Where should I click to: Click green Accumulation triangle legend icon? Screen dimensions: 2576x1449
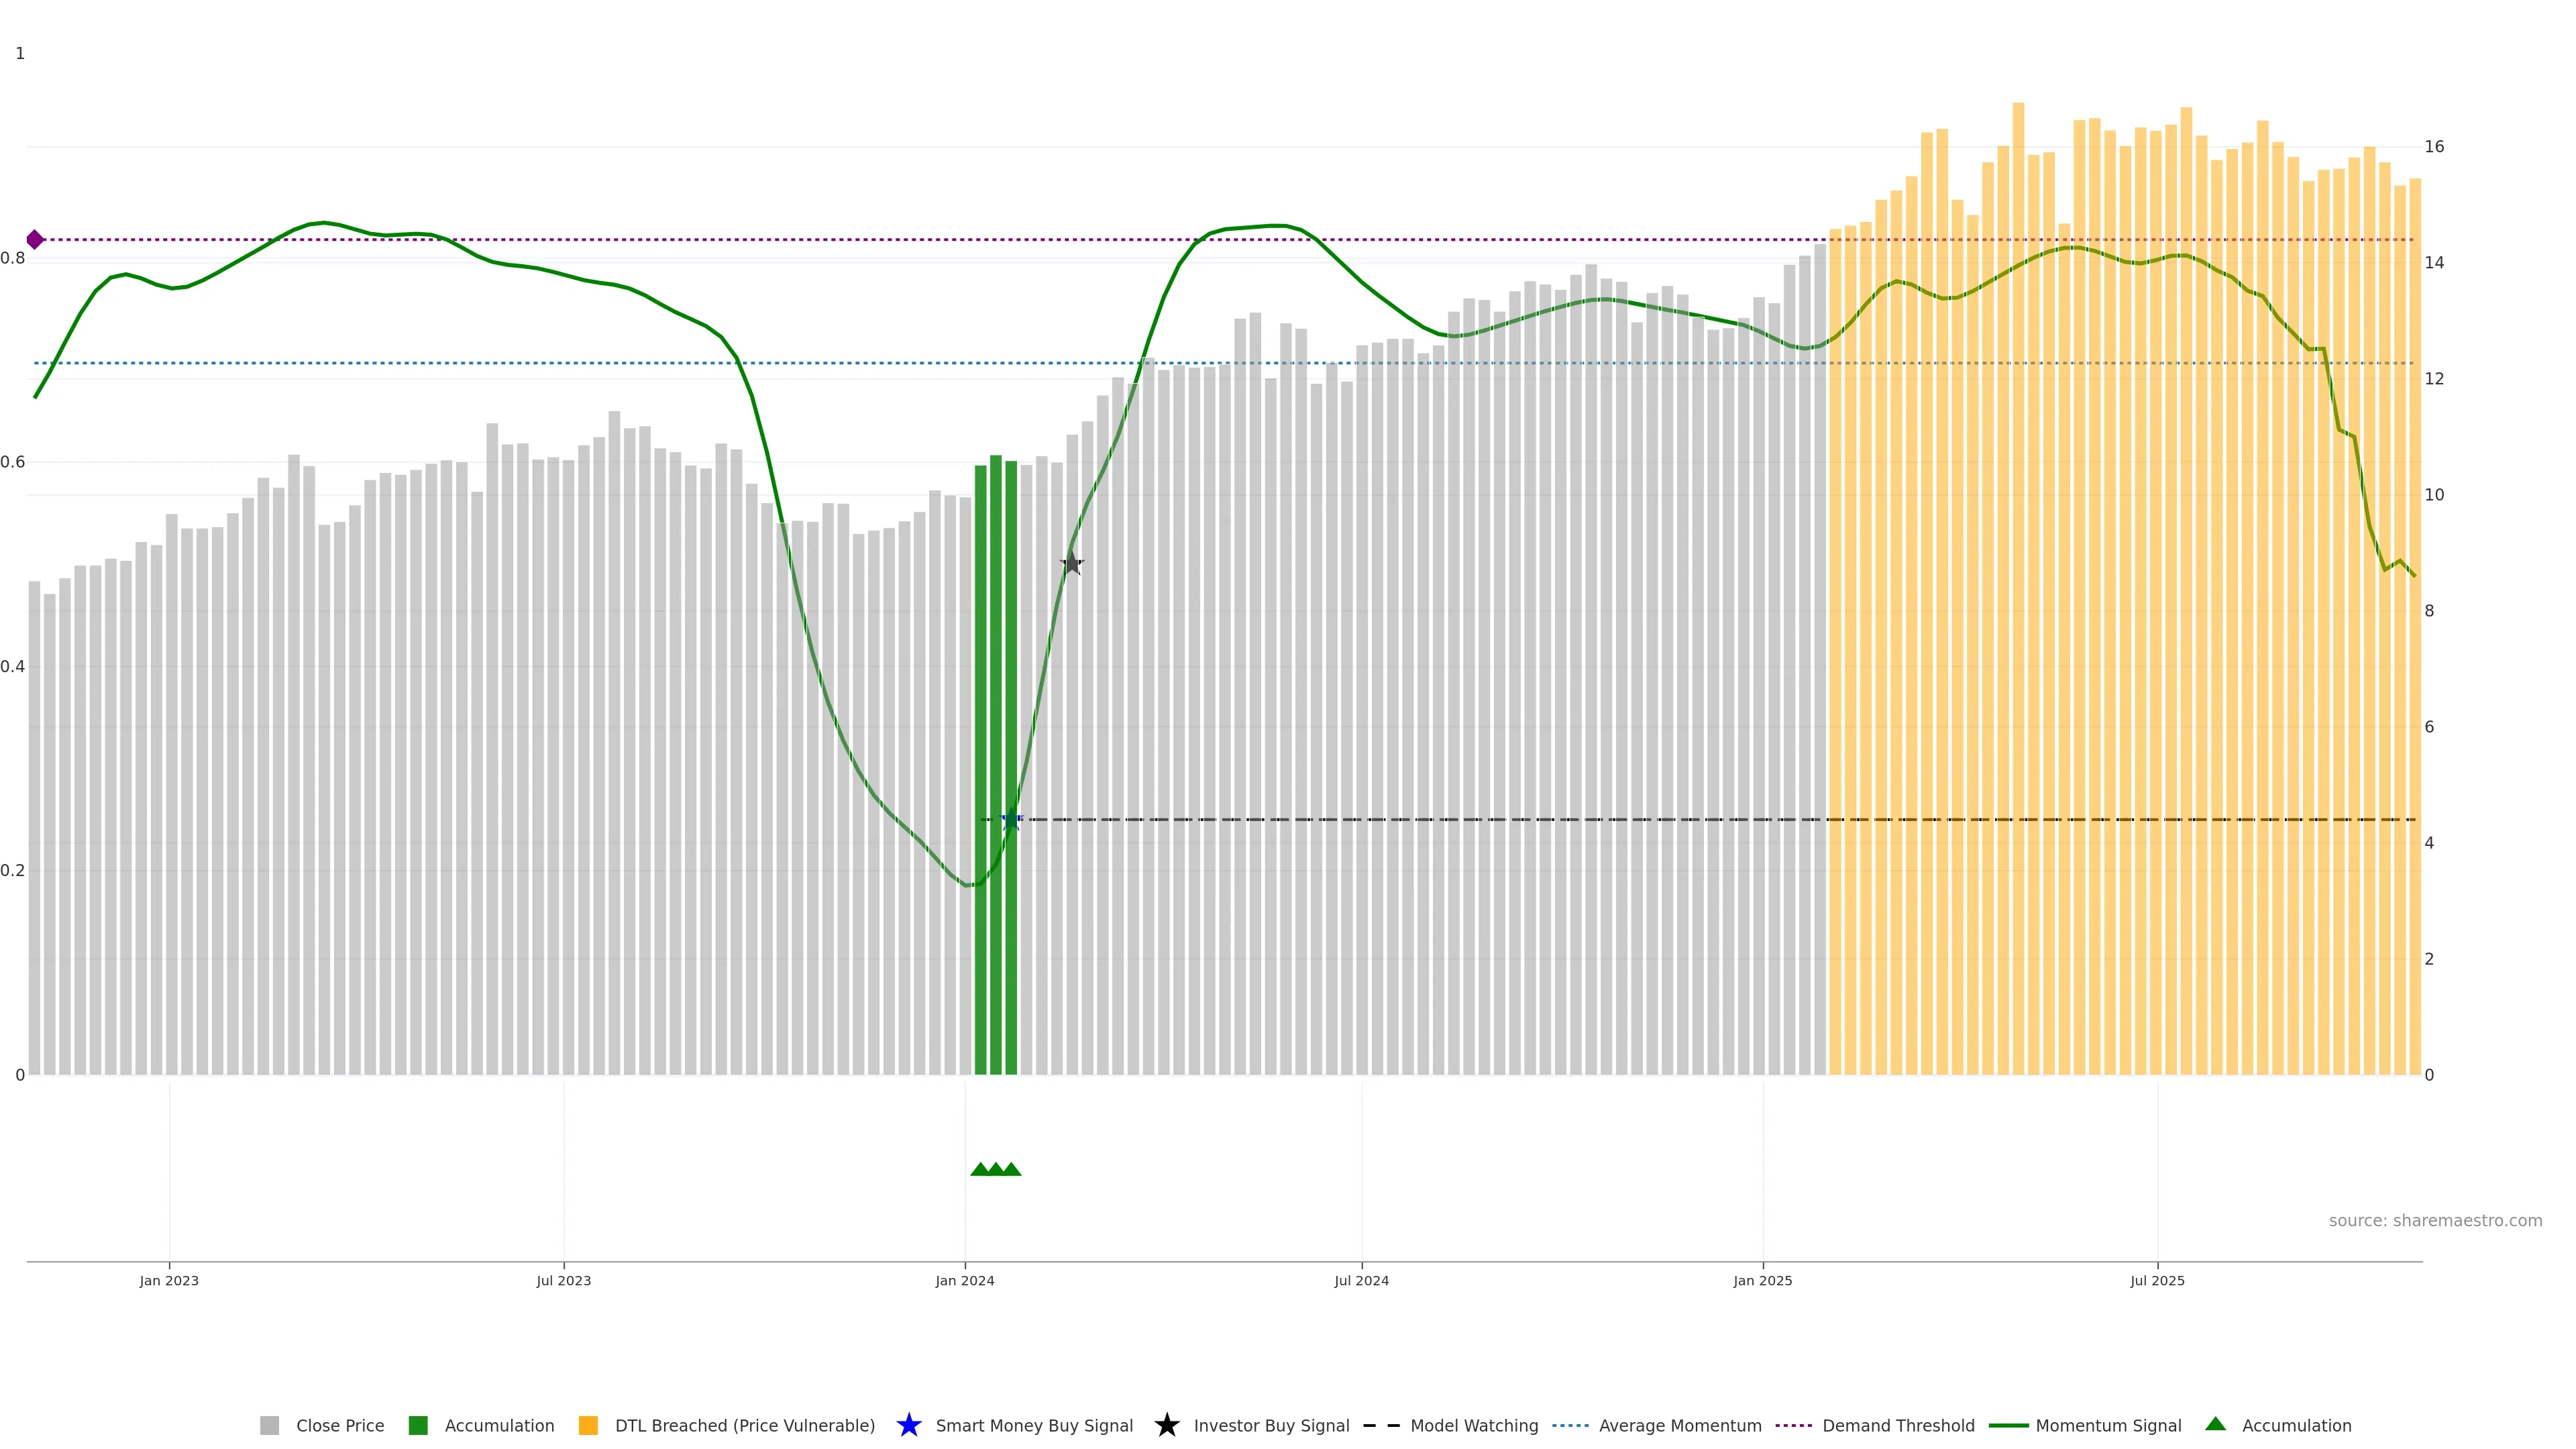[x=2216, y=1424]
